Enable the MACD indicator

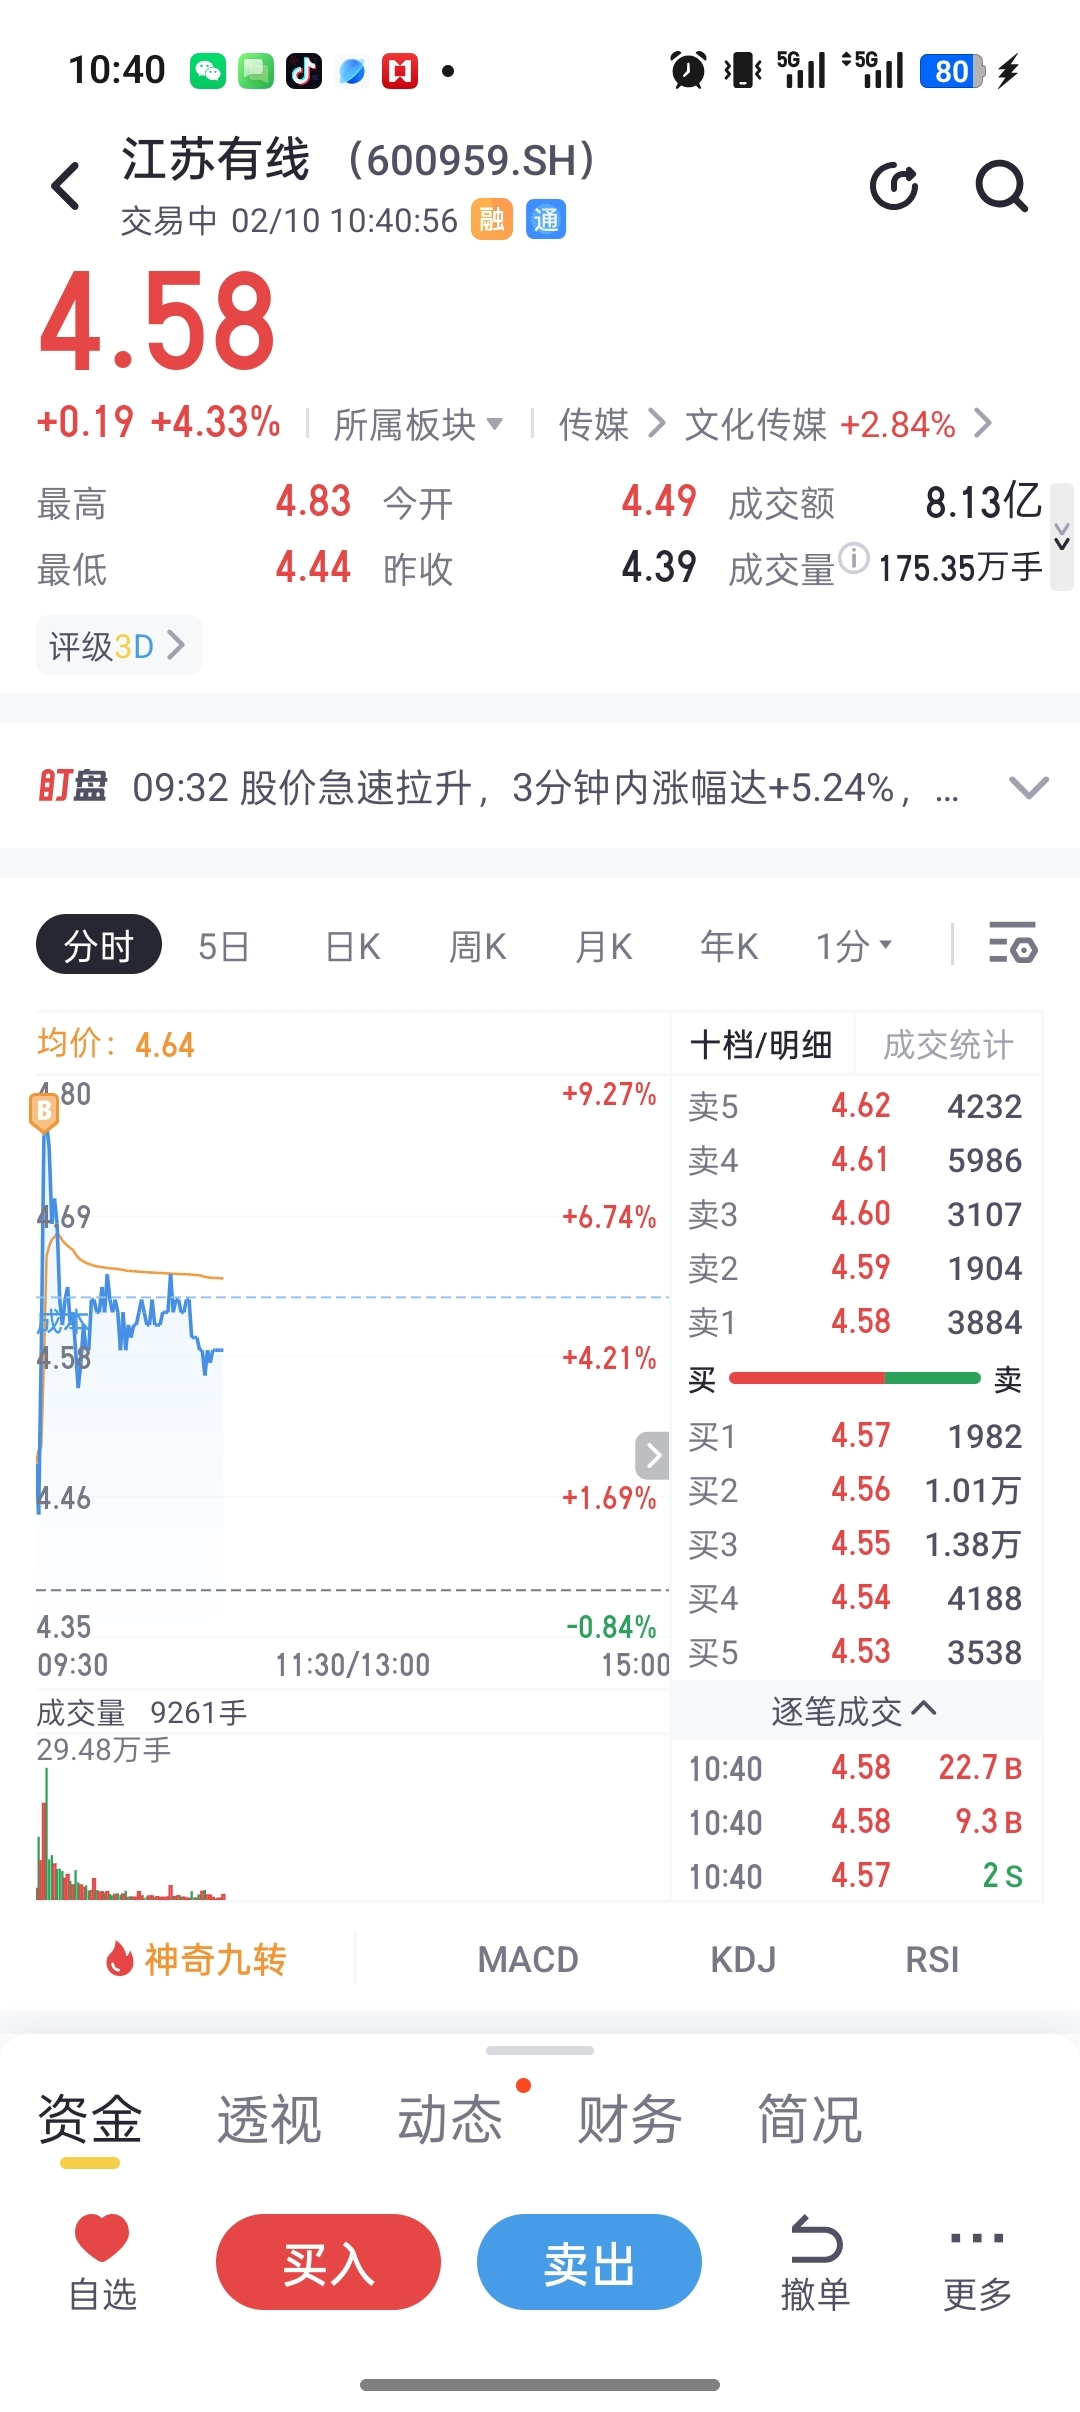pos(528,1959)
